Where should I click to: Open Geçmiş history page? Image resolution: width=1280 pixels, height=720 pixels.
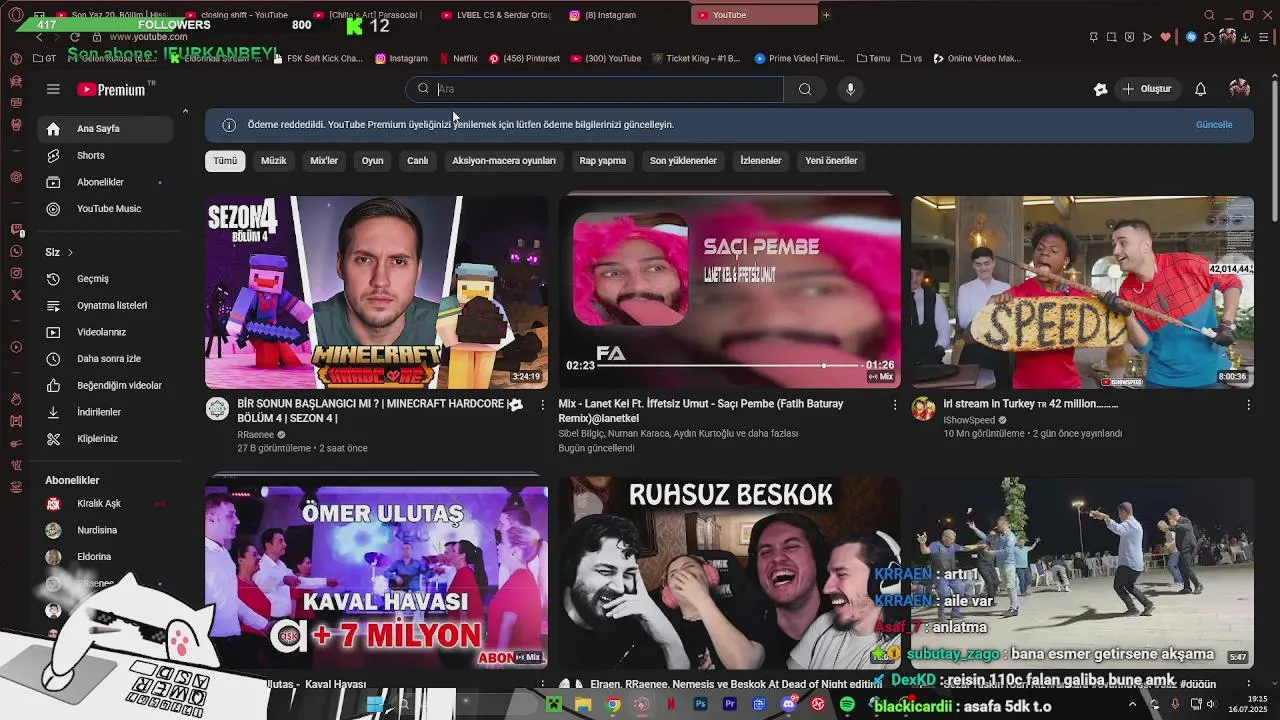click(x=105, y=279)
